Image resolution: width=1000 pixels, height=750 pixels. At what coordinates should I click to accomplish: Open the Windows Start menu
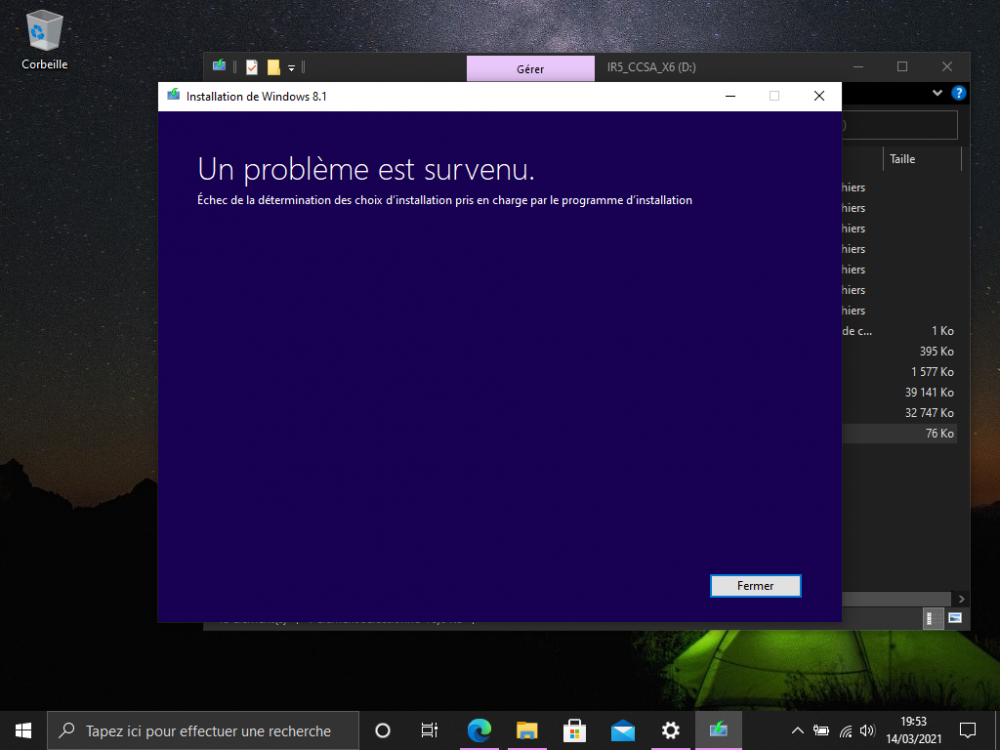click(x=23, y=730)
